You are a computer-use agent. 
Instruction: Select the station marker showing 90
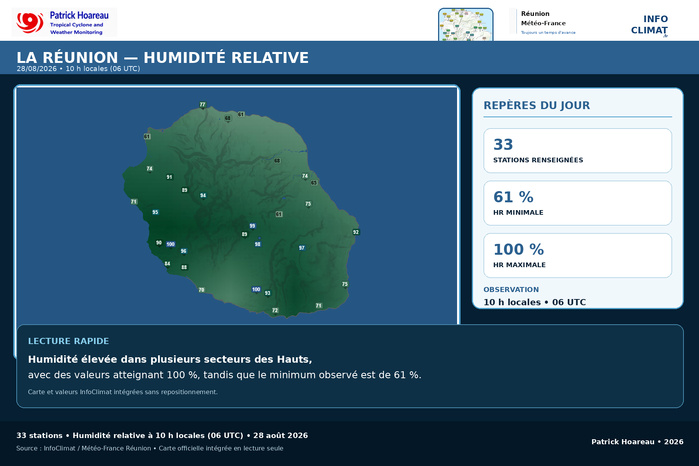[159, 243]
